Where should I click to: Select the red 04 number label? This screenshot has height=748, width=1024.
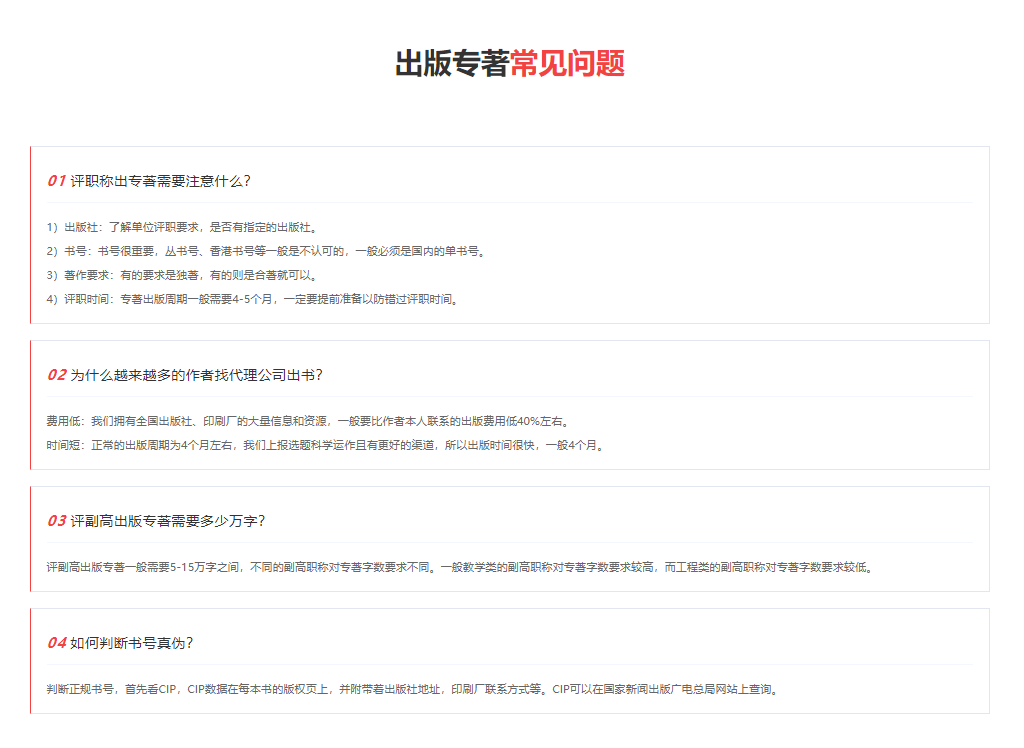pos(56,643)
